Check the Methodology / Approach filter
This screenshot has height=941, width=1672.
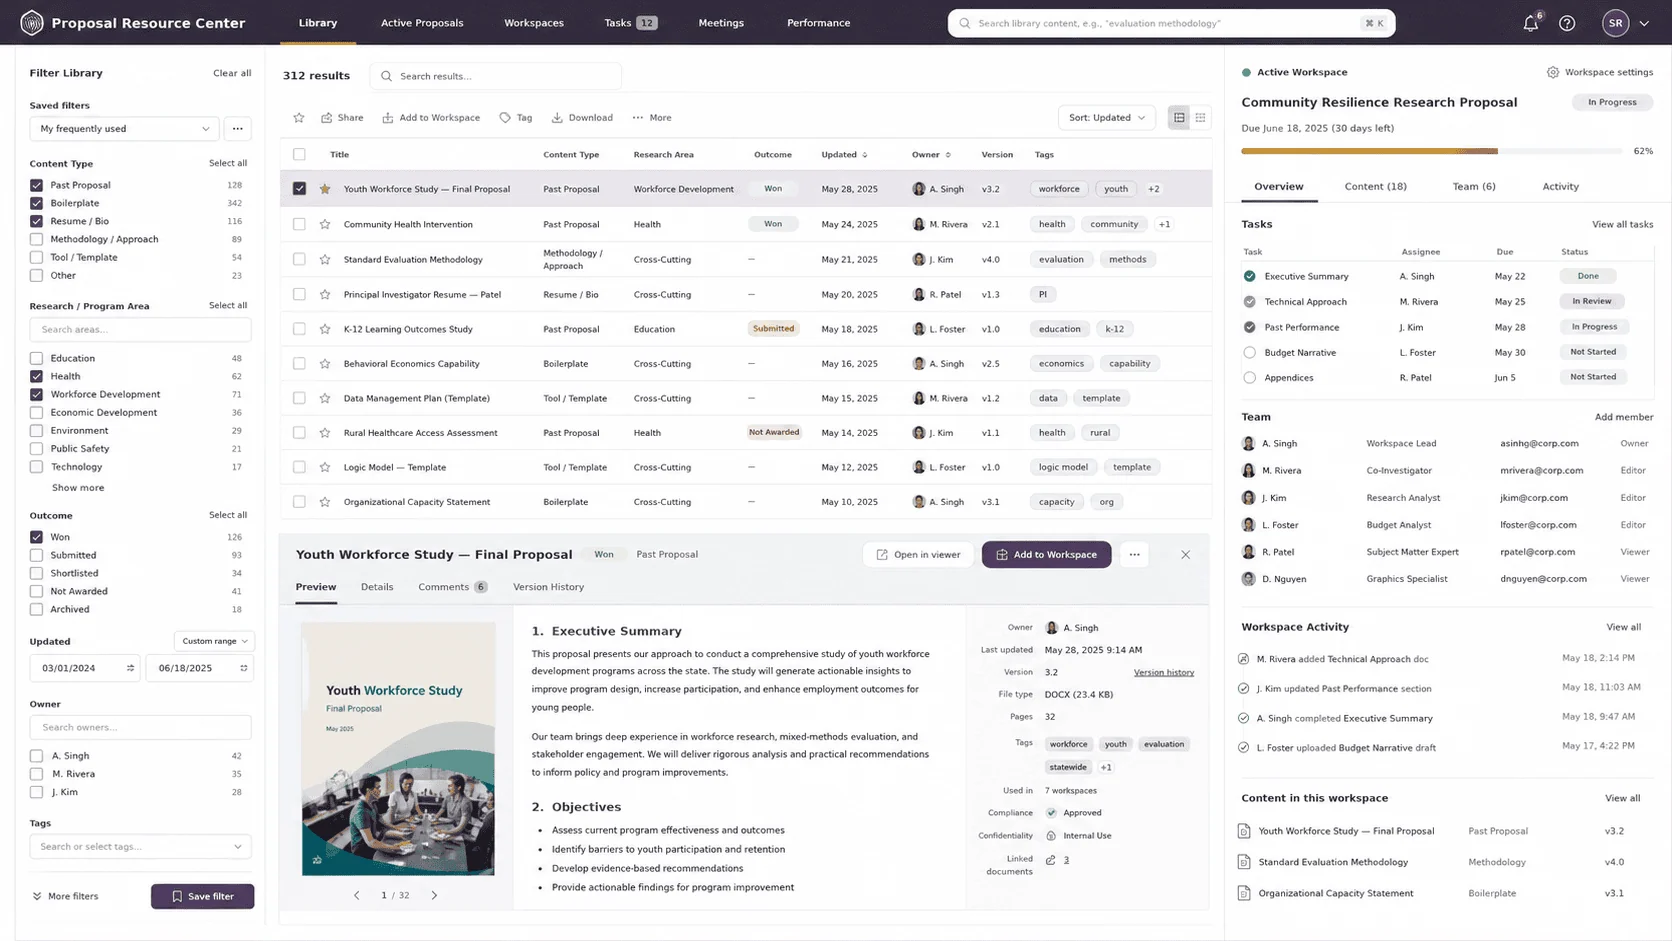pos(36,239)
